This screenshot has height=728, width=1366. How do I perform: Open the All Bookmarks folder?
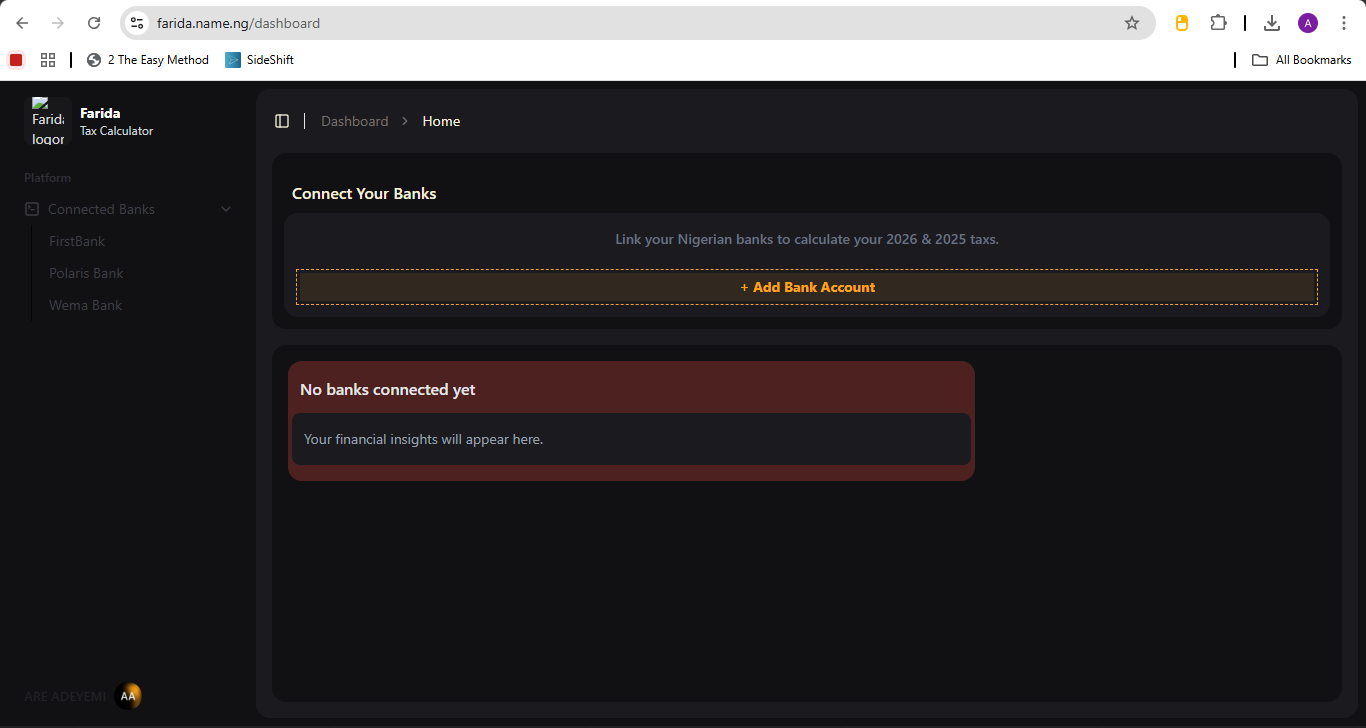pos(1302,60)
